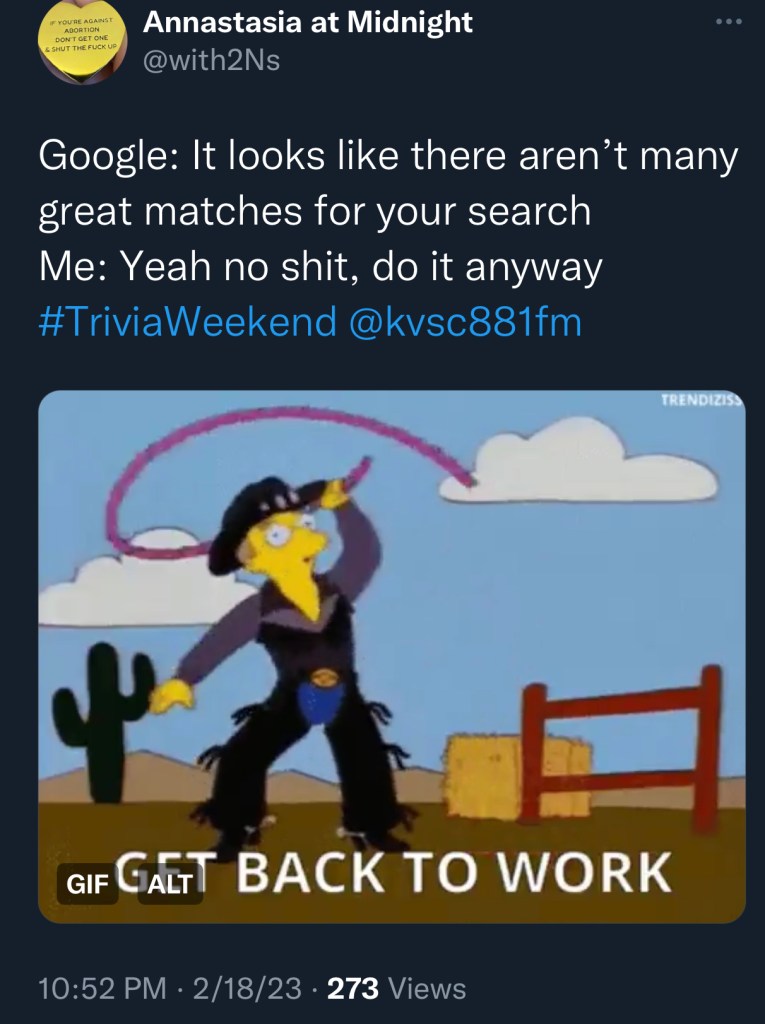Tap the line 'Me: Yeah no shit, do it anyway'
This screenshot has width=765, height=1024.
(320, 268)
